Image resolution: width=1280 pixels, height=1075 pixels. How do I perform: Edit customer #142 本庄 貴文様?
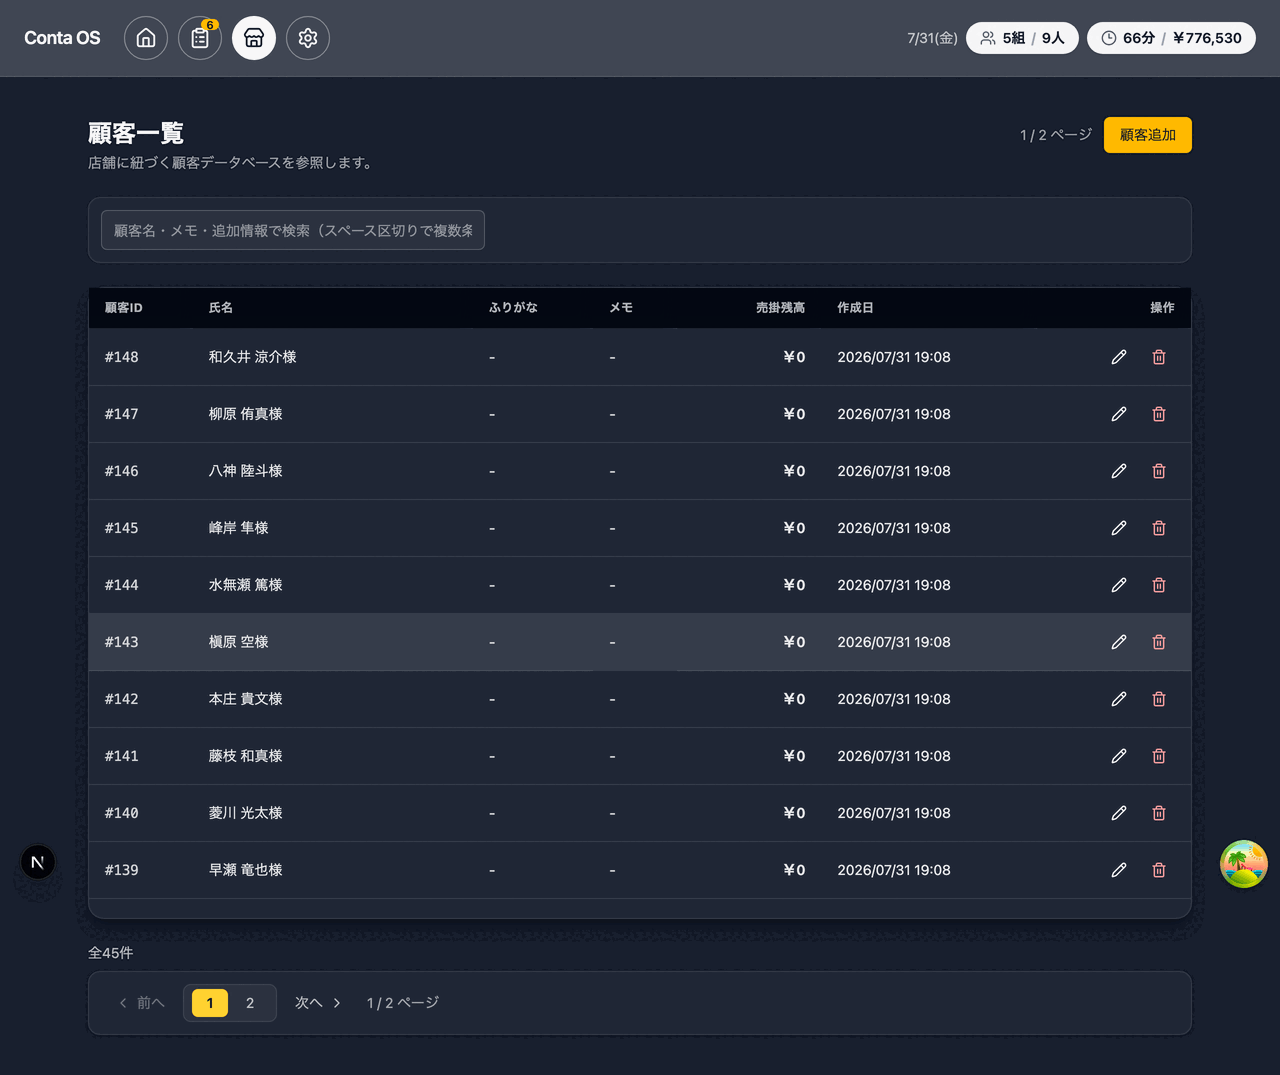[1119, 699]
